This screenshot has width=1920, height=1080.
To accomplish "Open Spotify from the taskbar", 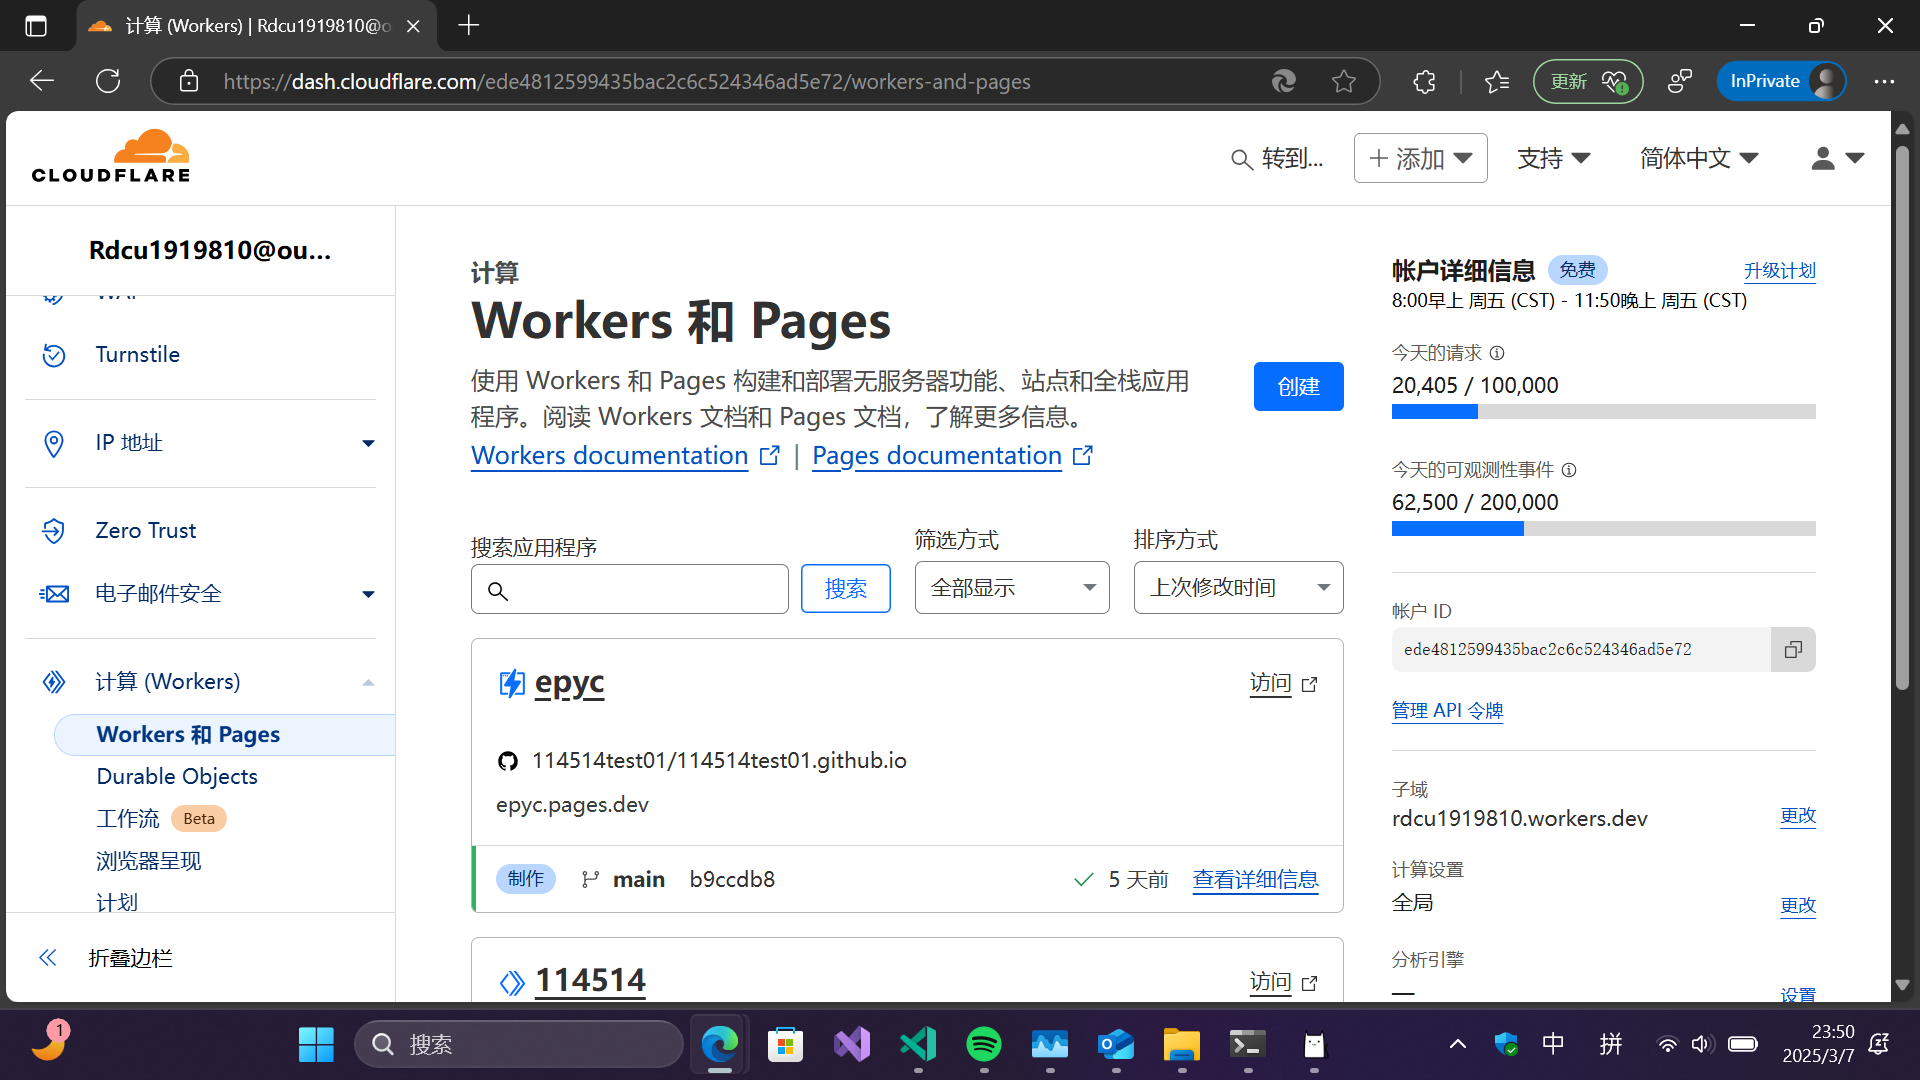I will tap(984, 1045).
